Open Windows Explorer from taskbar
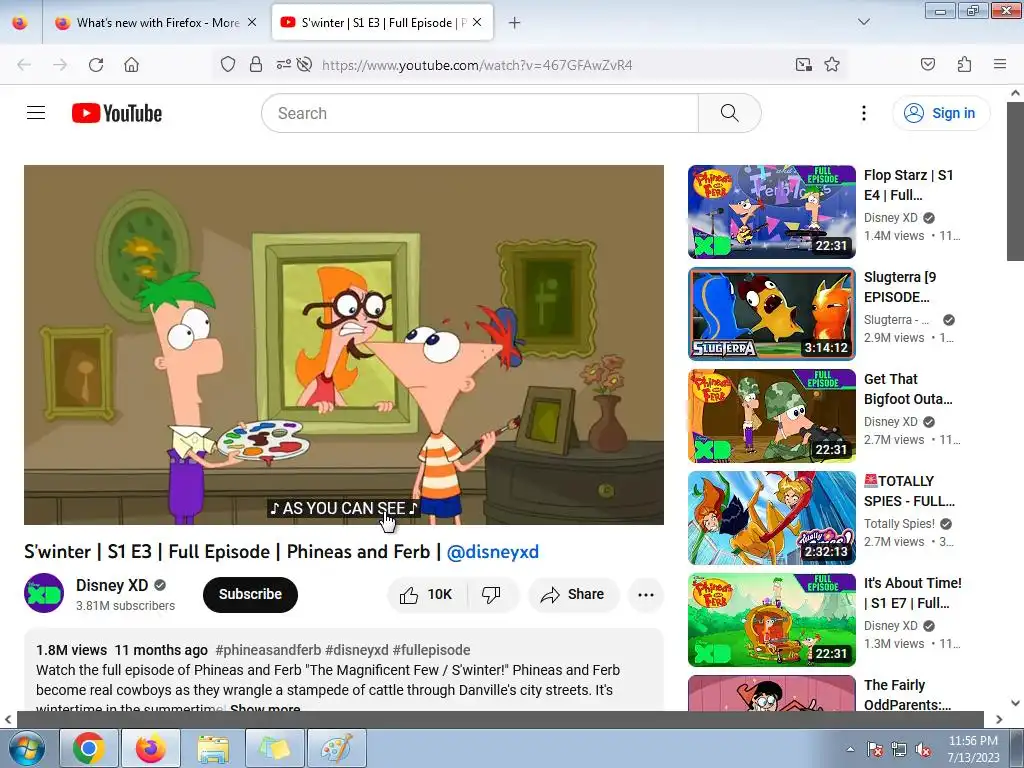1024x768 pixels. [x=213, y=748]
